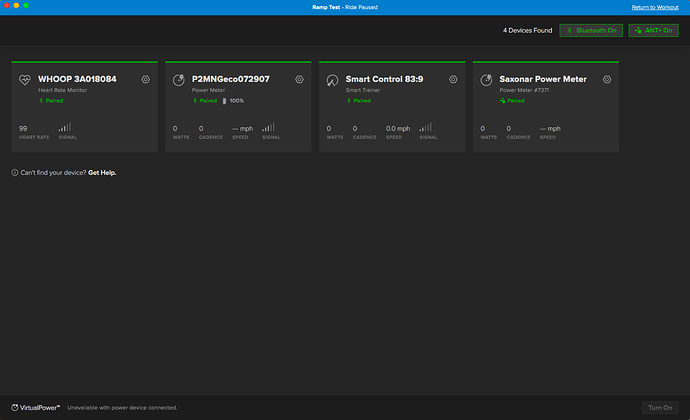This screenshot has width=690, height=420.
Task: Click the heart rate icon on WHOOP card
Action: tap(25, 80)
